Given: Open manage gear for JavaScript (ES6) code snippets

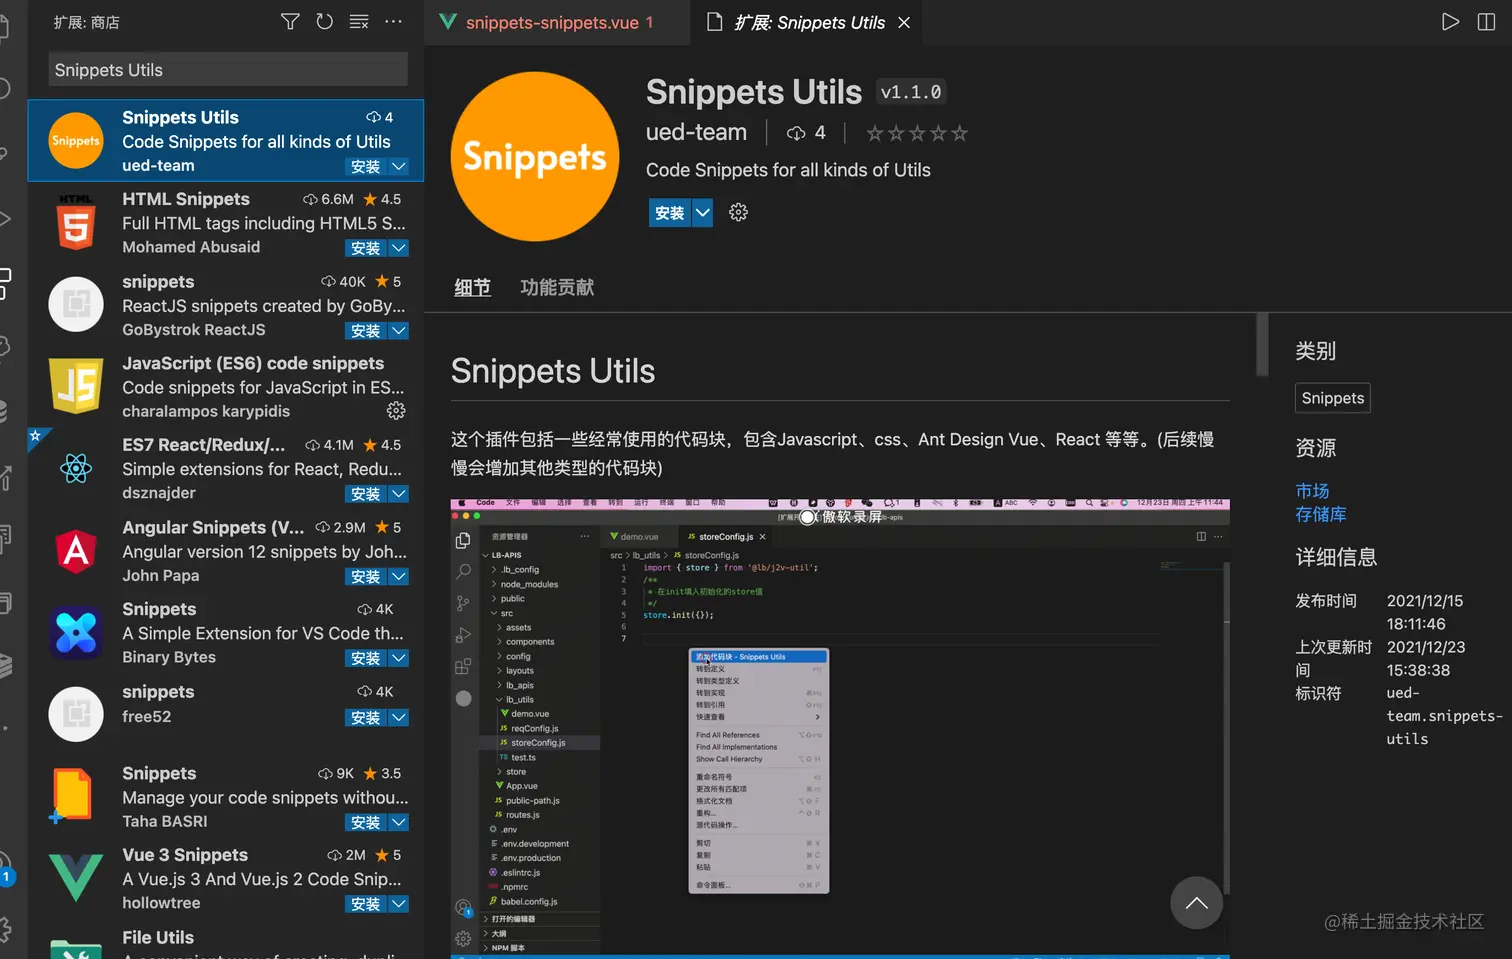Looking at the screenshot, I should (396, 411).
